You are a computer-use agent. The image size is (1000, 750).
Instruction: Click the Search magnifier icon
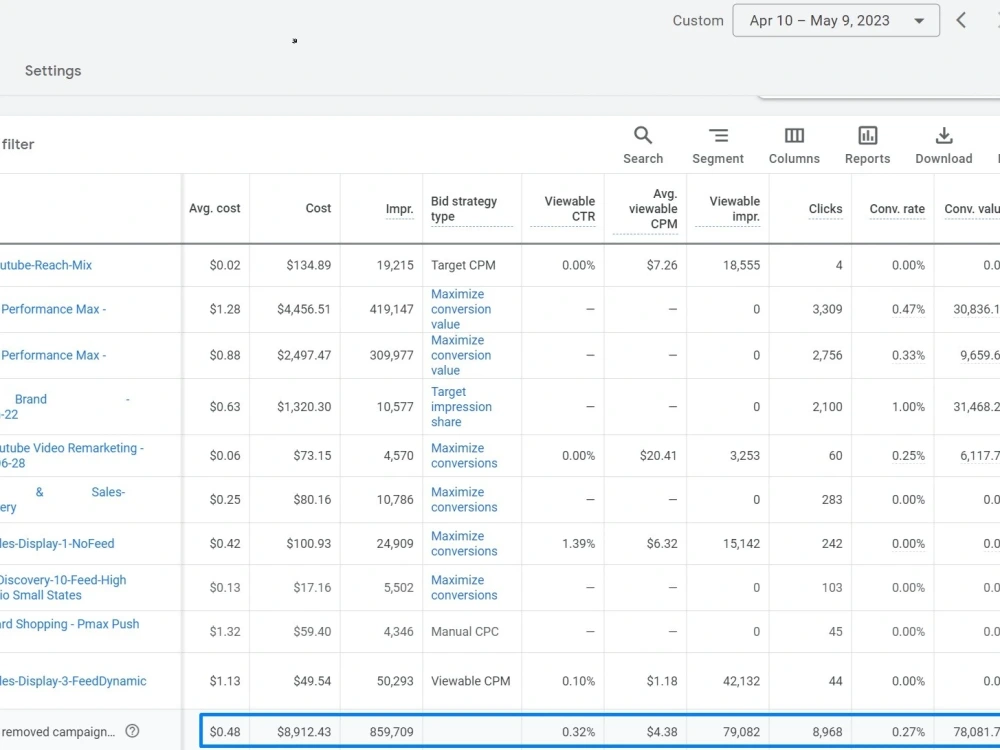coord(642,135)
